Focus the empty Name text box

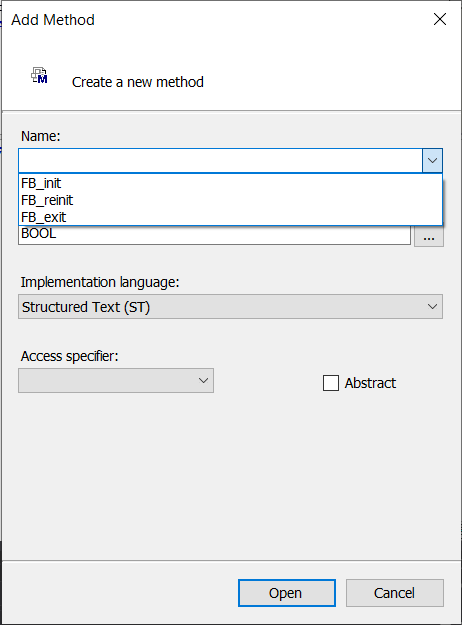click(220, 161)
